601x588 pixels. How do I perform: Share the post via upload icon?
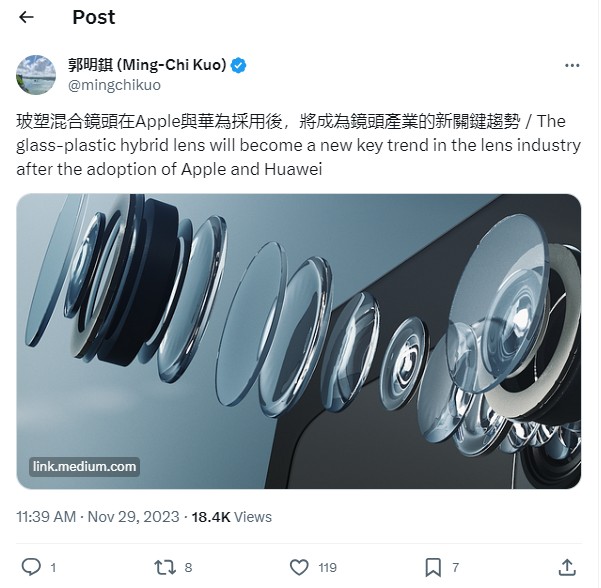coord(567,567)
